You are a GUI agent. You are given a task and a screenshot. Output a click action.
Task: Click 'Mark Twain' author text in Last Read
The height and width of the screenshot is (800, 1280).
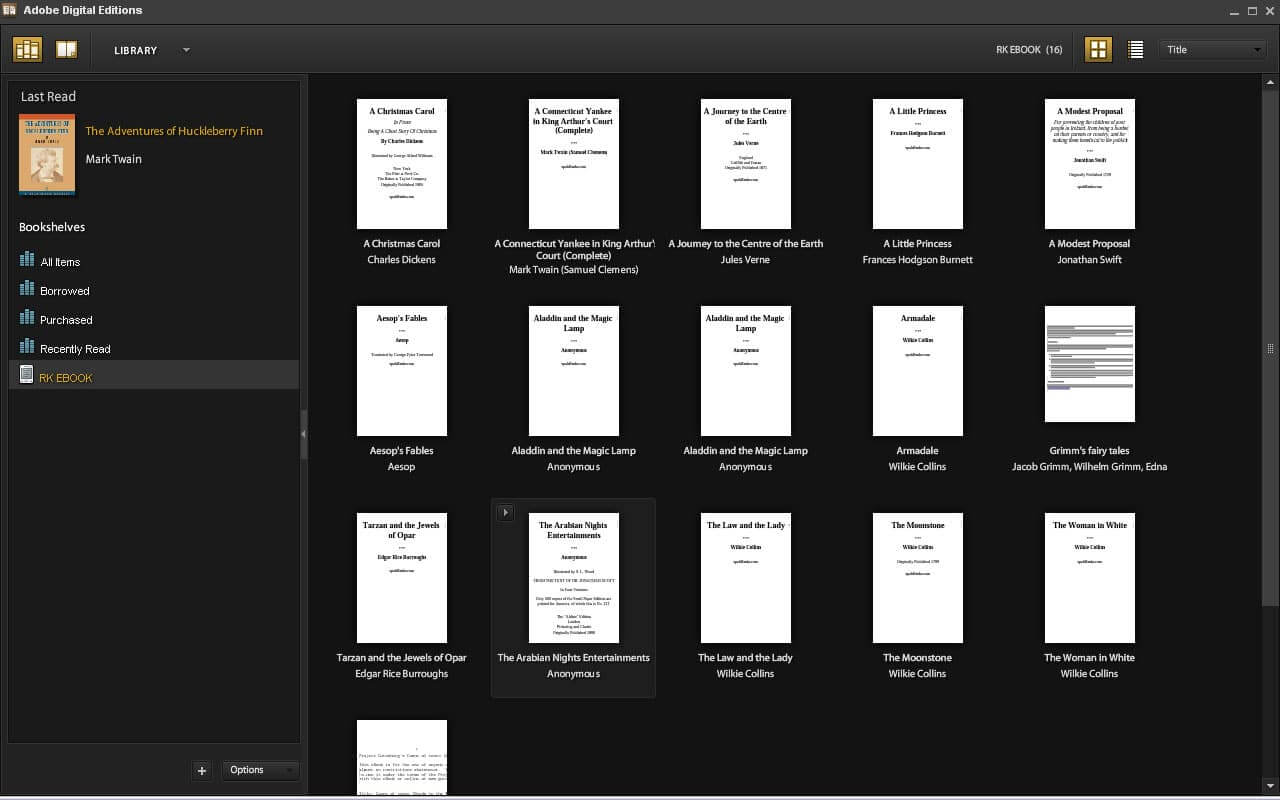(113, 159)
